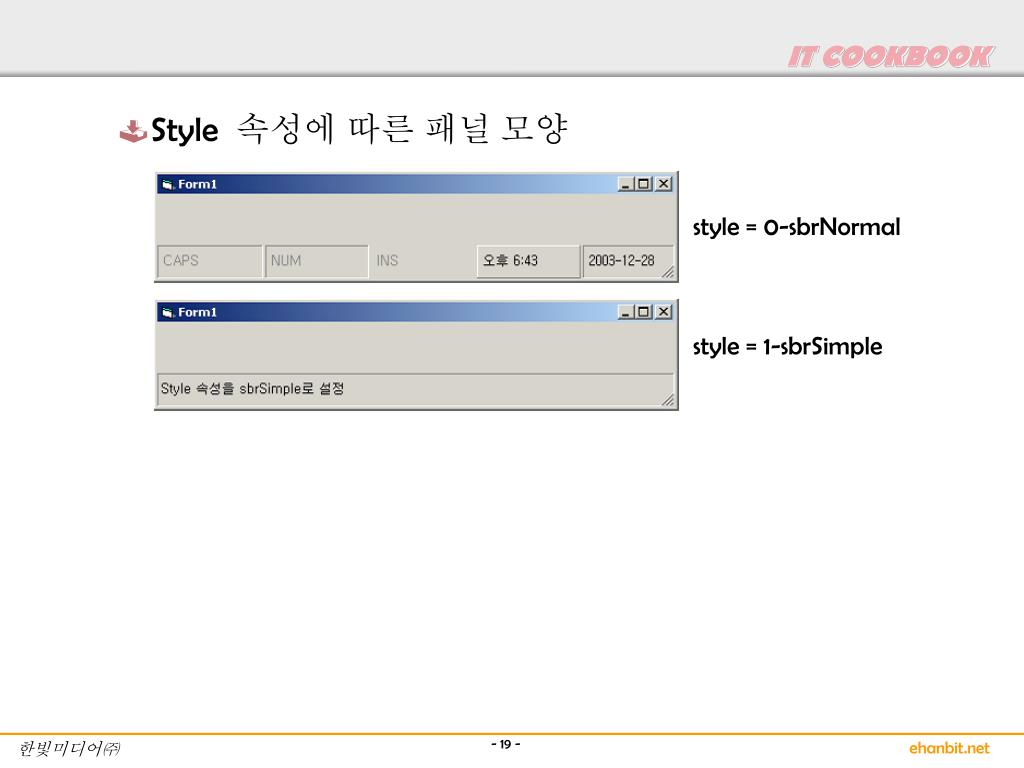Click the size grip of the lower Form1 status bar
The image size is (1024, 768).
coord(667,400)
